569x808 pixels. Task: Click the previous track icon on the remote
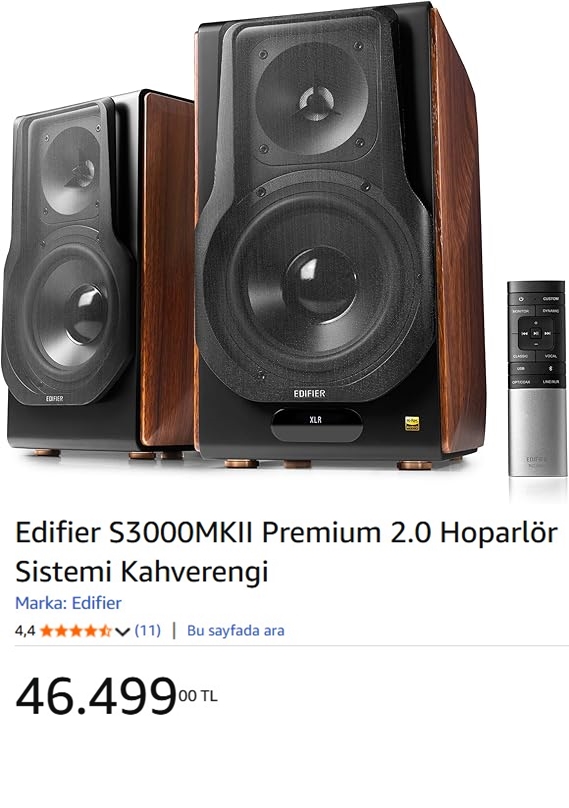(525, 333)
